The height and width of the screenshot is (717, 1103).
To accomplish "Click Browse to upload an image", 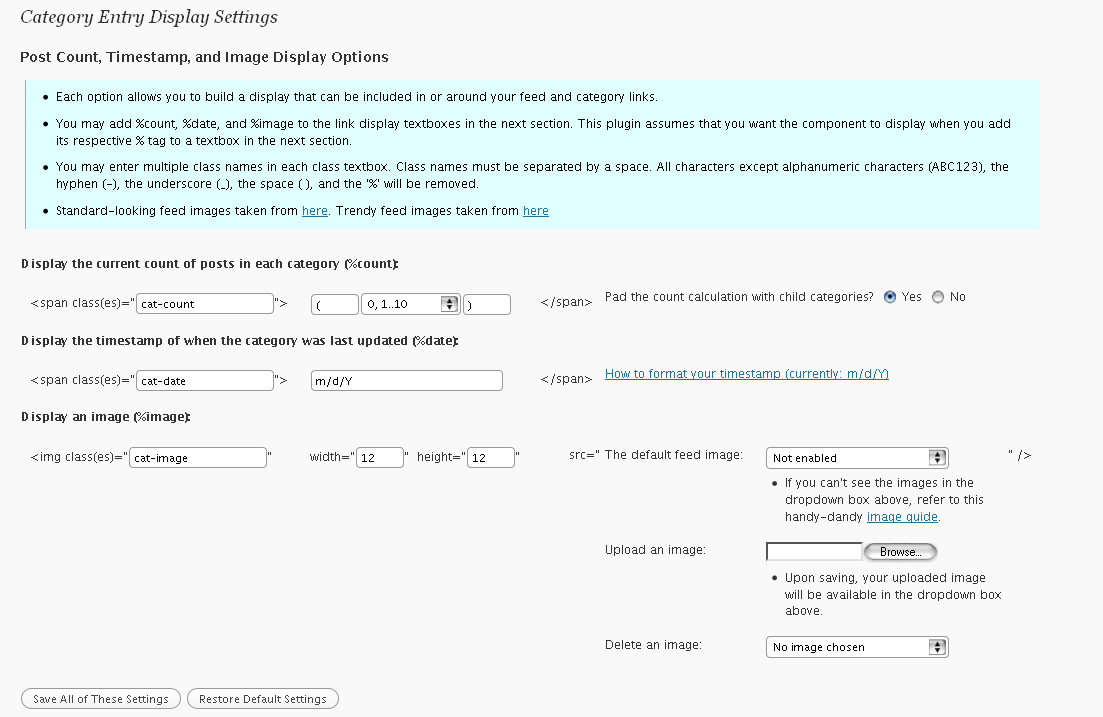I will coord(900,552).
